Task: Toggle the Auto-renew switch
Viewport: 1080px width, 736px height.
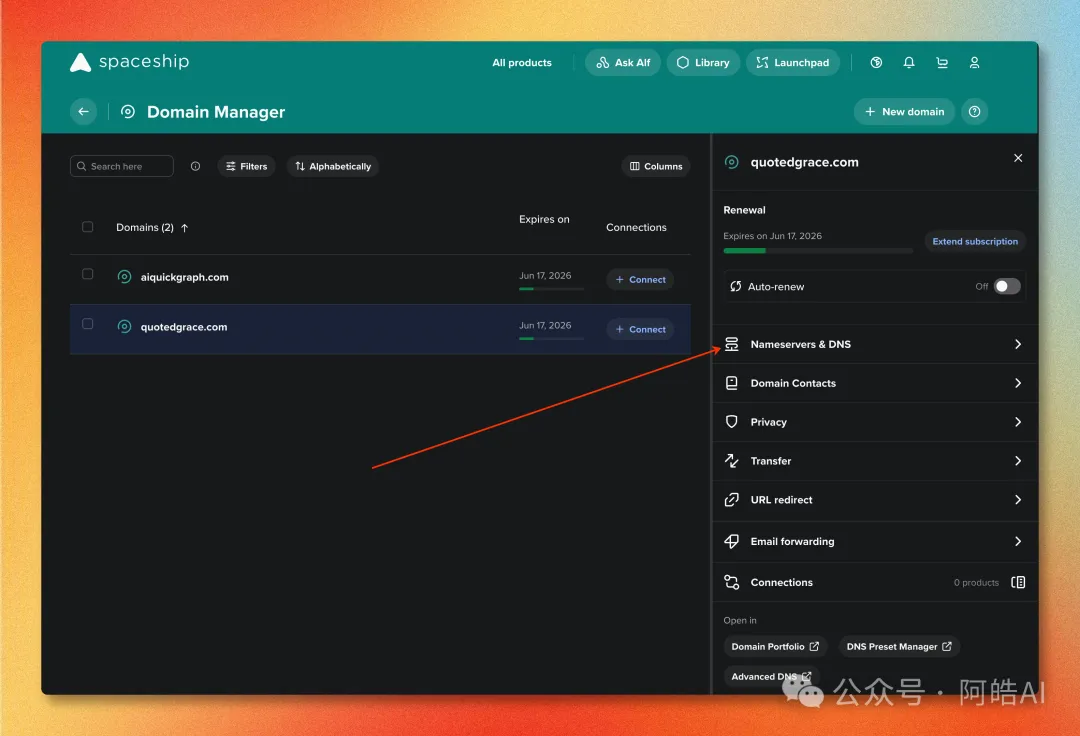Action: (x=1007, y=286)
